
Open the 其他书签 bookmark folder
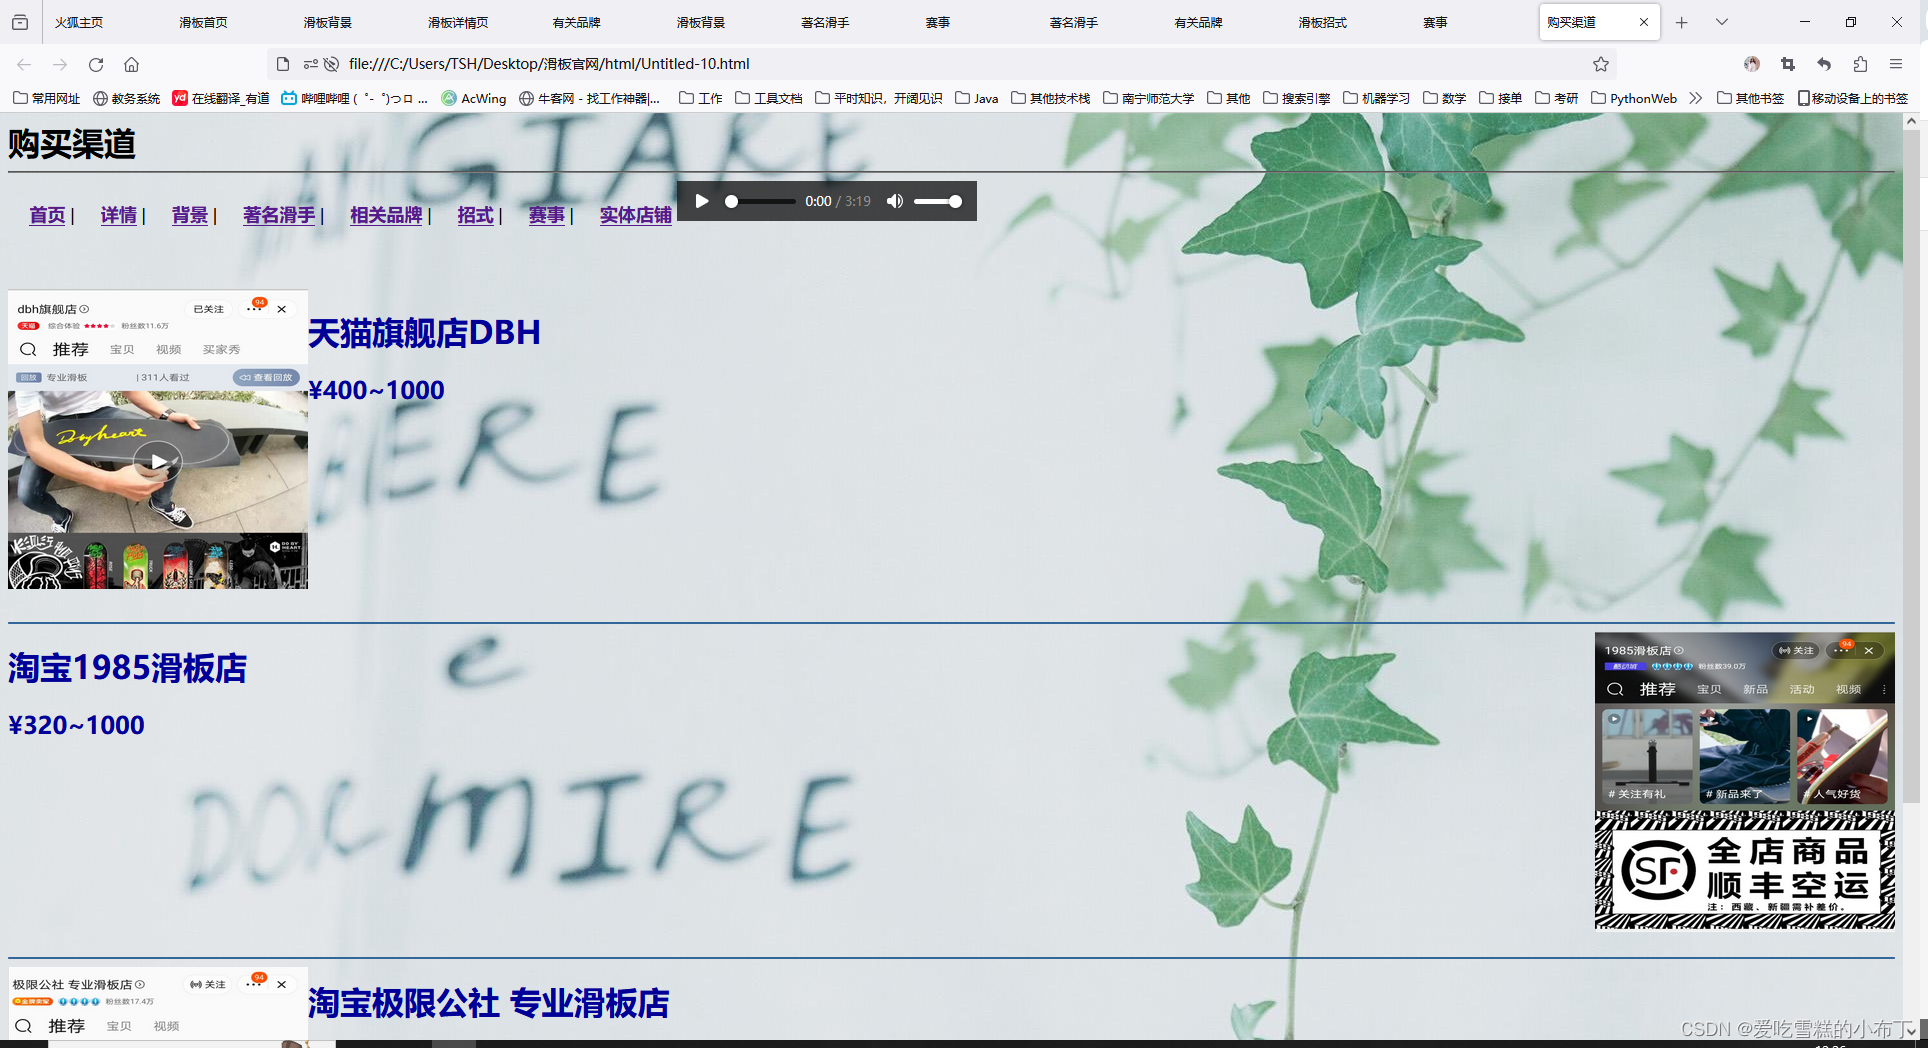tap(1750, 98)
